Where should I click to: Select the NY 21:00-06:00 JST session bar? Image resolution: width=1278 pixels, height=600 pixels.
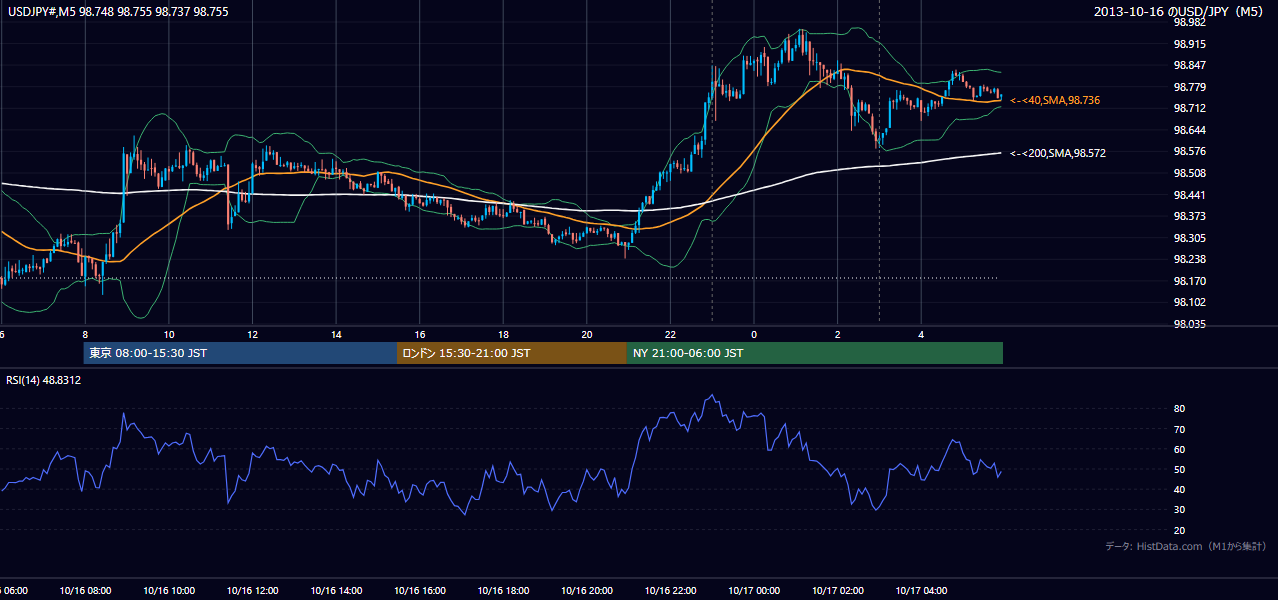(815, 353)
